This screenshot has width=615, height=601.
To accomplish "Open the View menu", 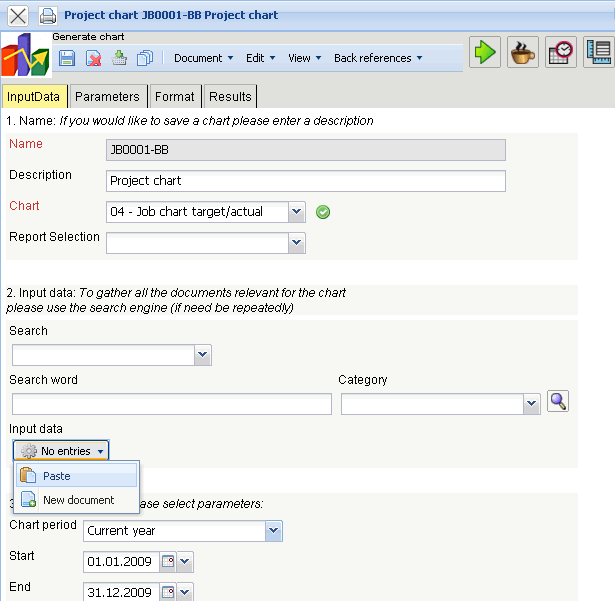I will [x=304, y=58].
